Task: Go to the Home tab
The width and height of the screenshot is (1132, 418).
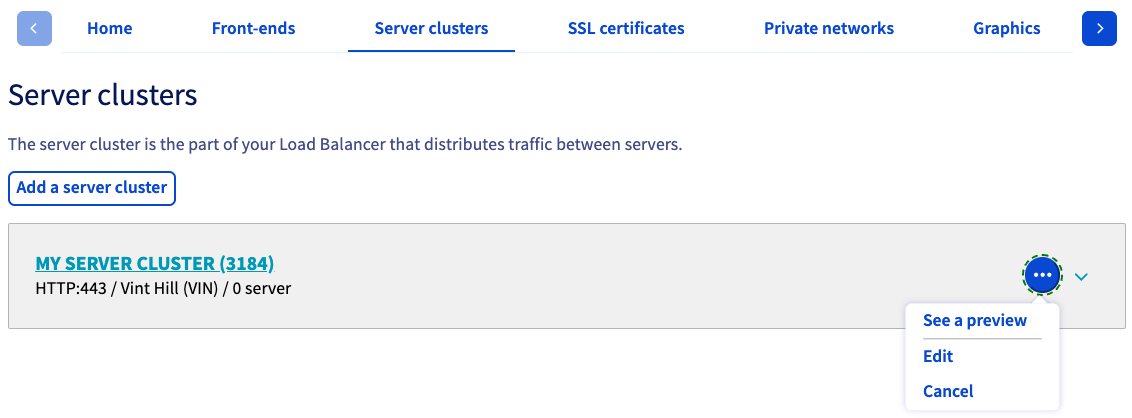Action: (x=109, y=29)
